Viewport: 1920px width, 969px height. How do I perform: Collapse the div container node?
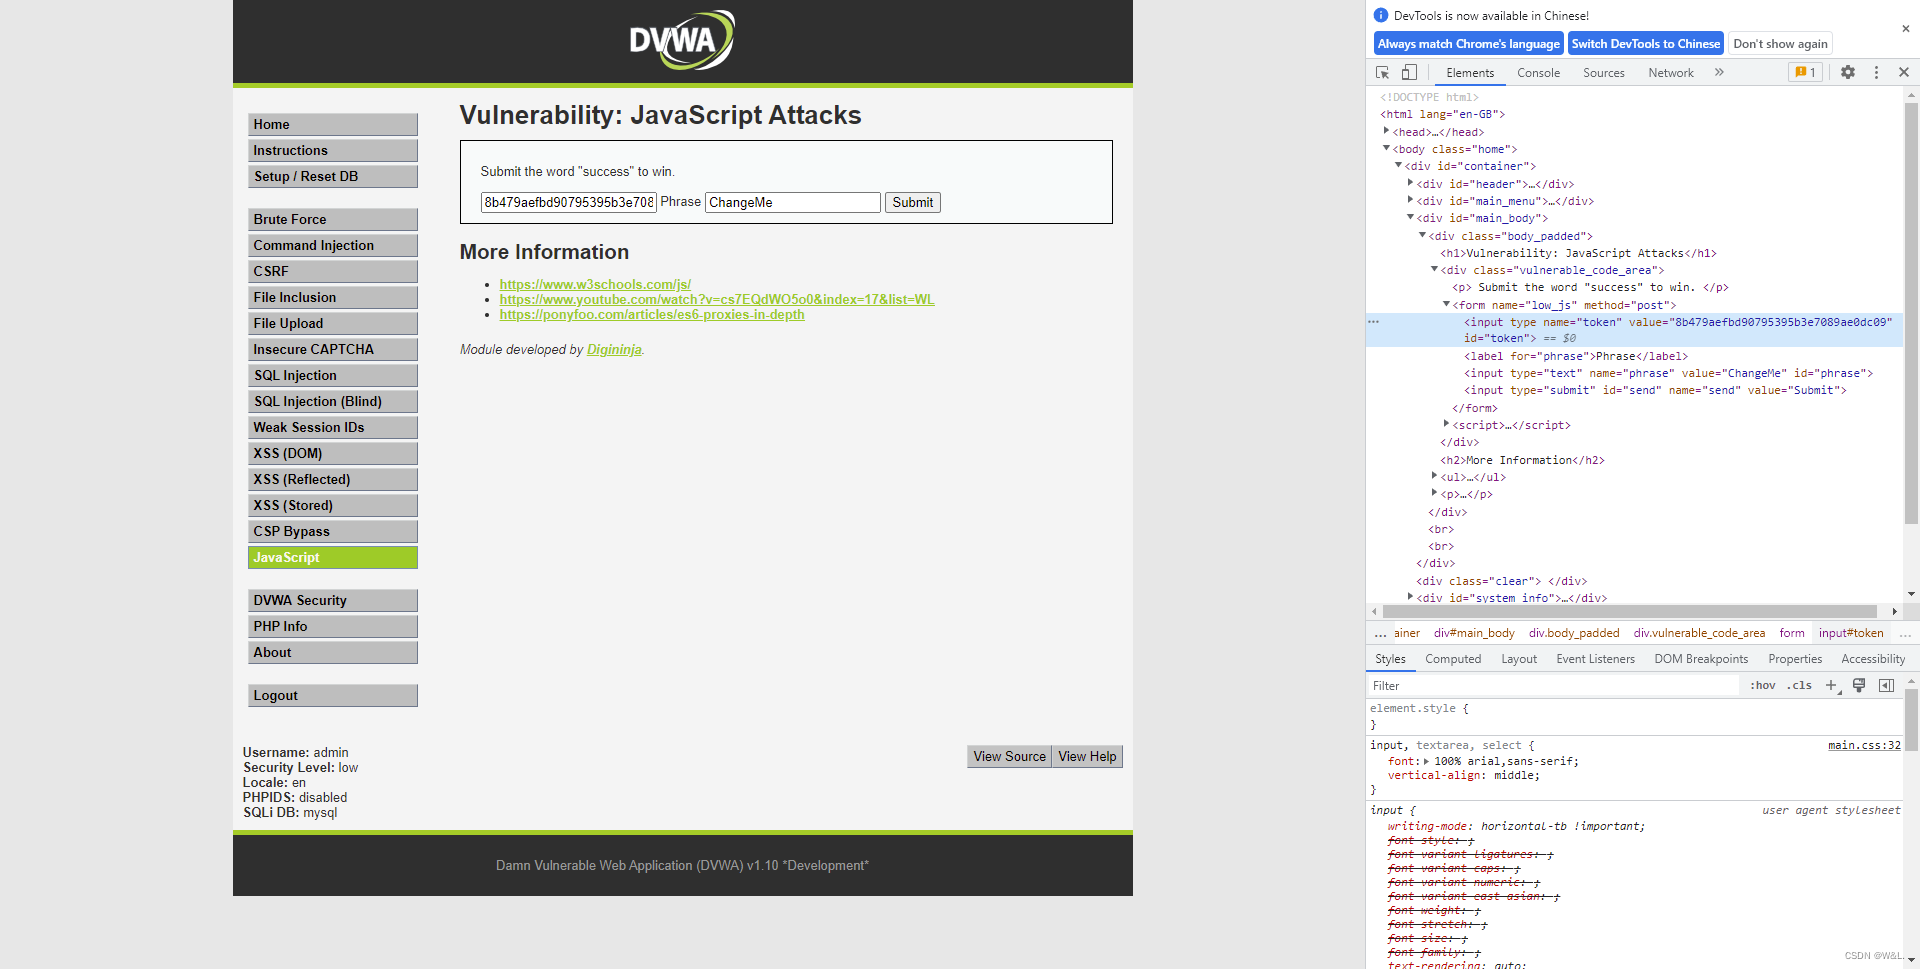tap(1398, 165)
